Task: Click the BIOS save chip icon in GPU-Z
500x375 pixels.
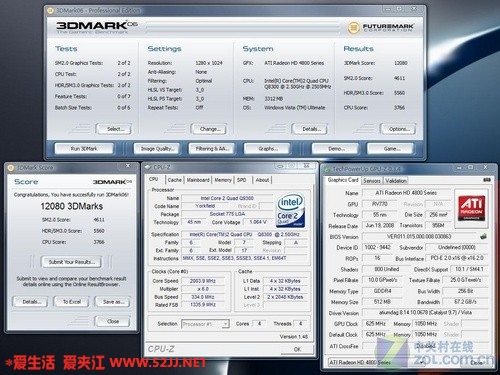Action: click(x=483, y=237)
